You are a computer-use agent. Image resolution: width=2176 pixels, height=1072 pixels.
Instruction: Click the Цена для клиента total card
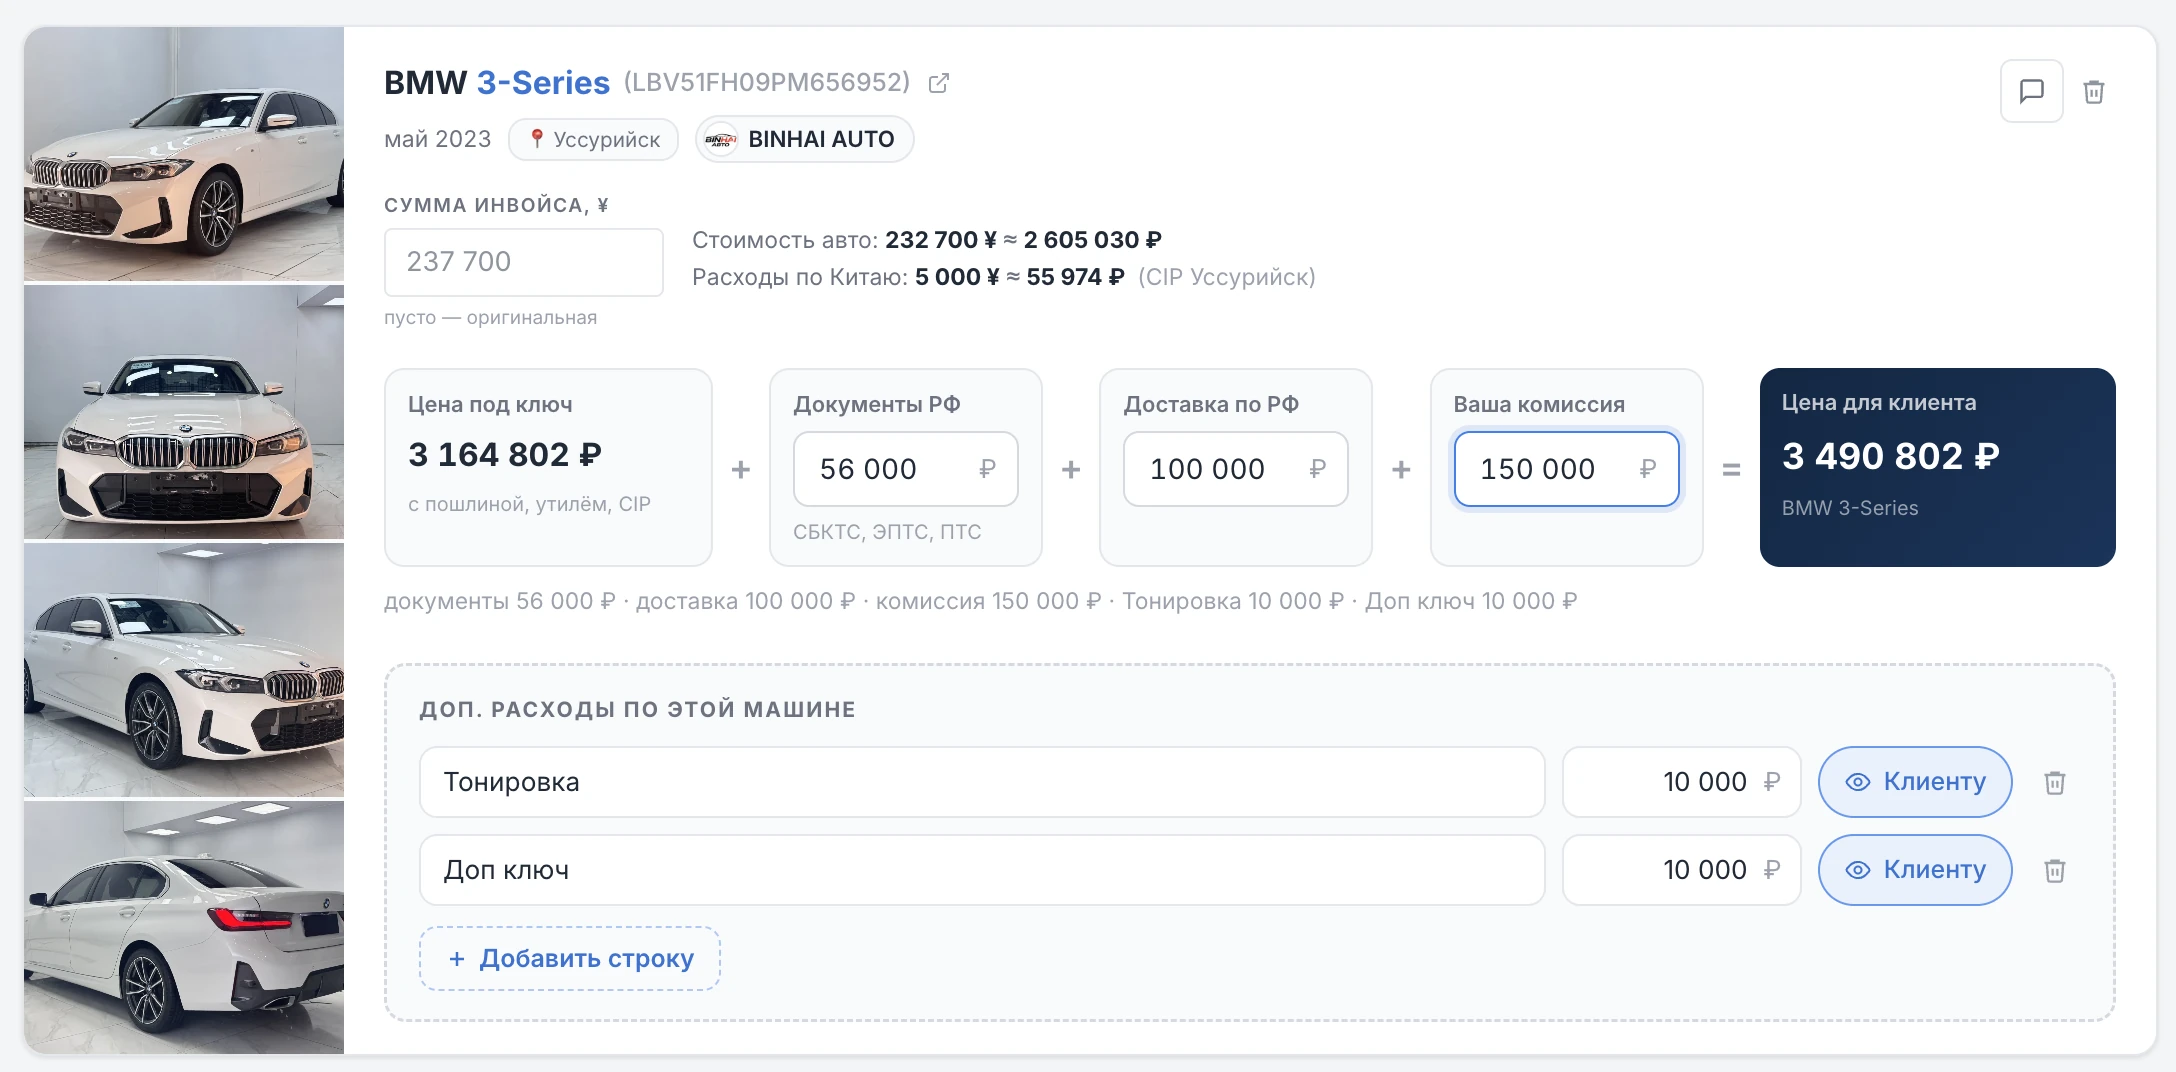tap(1938, 467)
